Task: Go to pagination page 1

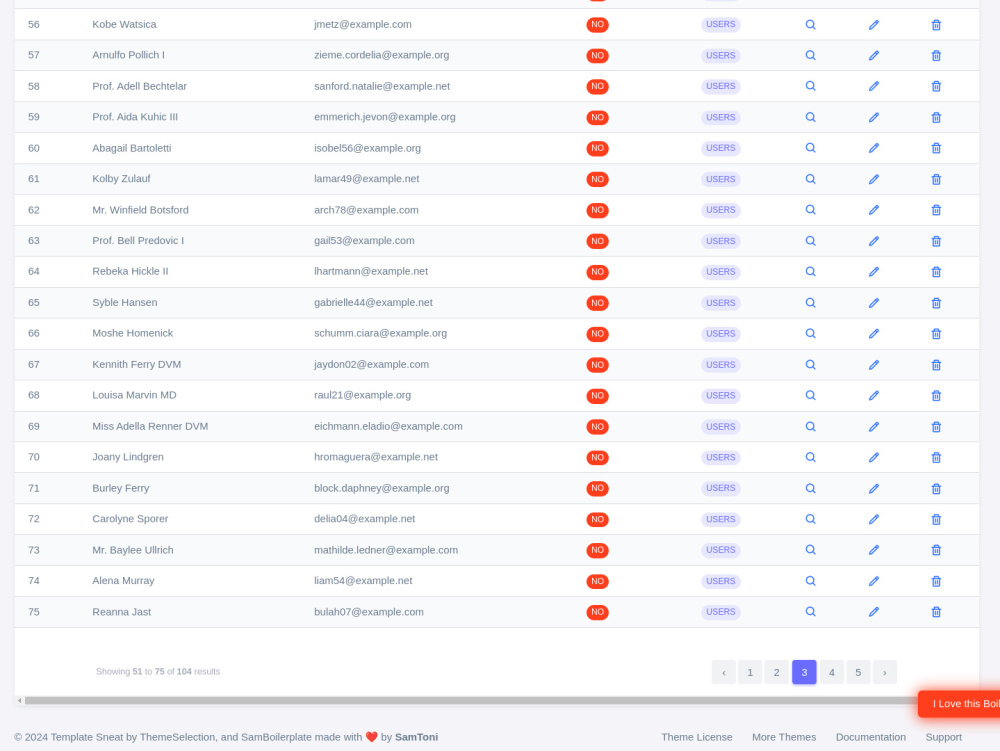Action: pyautogui.click(x=750, y=672)
